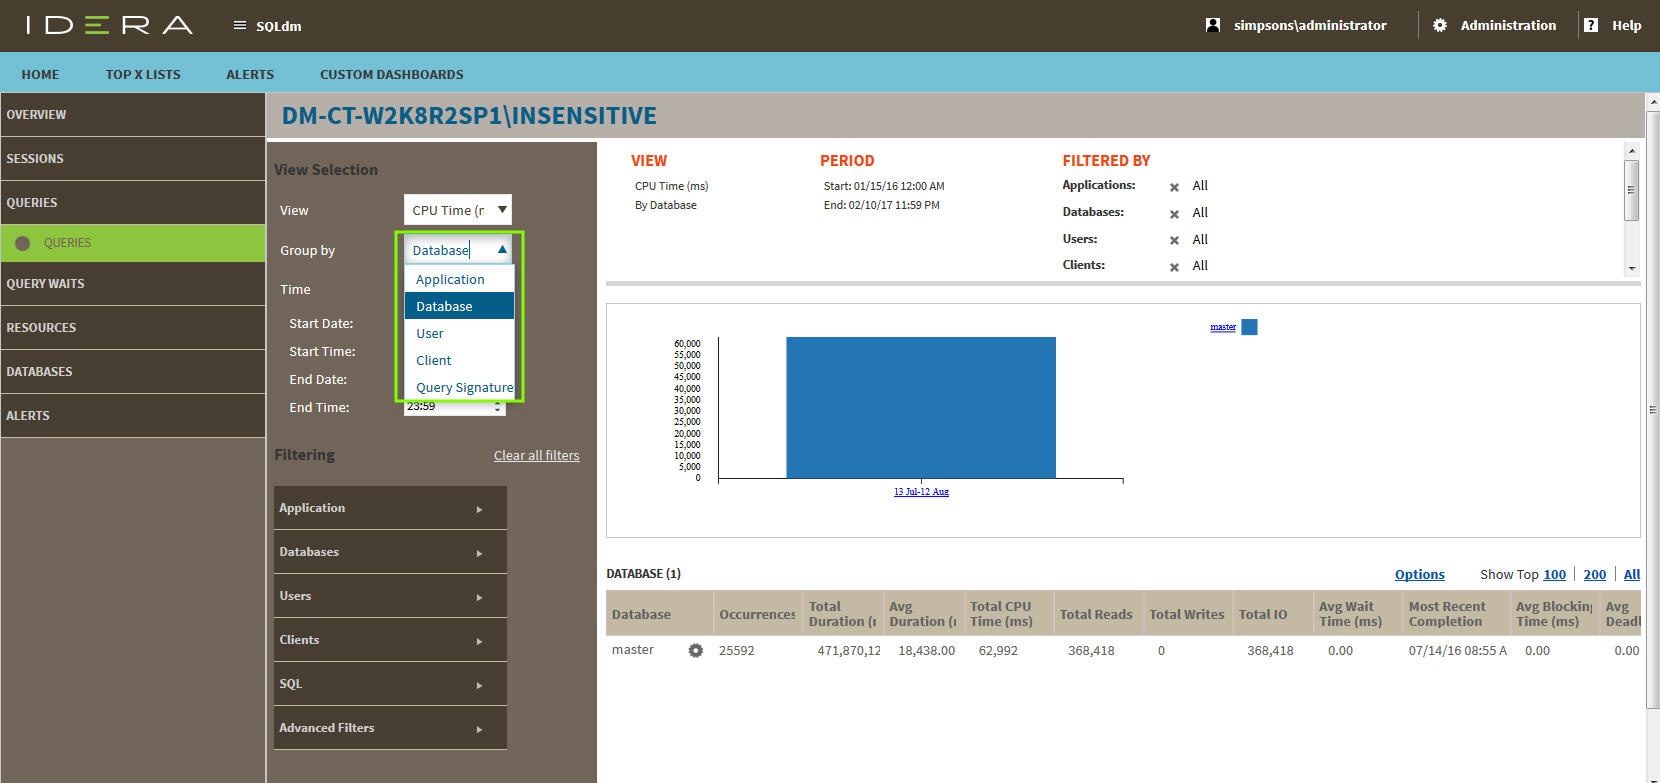The width and height of the screenshot is (1660, 783).
Task: Remove the Databases filter X icon
Action: [1174, 213]
